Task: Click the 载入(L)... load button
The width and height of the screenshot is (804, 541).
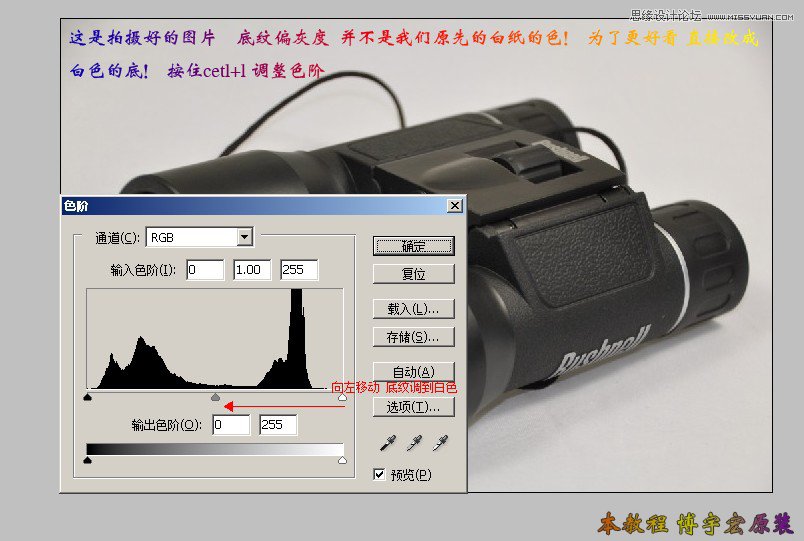Action: pos(413,309)
